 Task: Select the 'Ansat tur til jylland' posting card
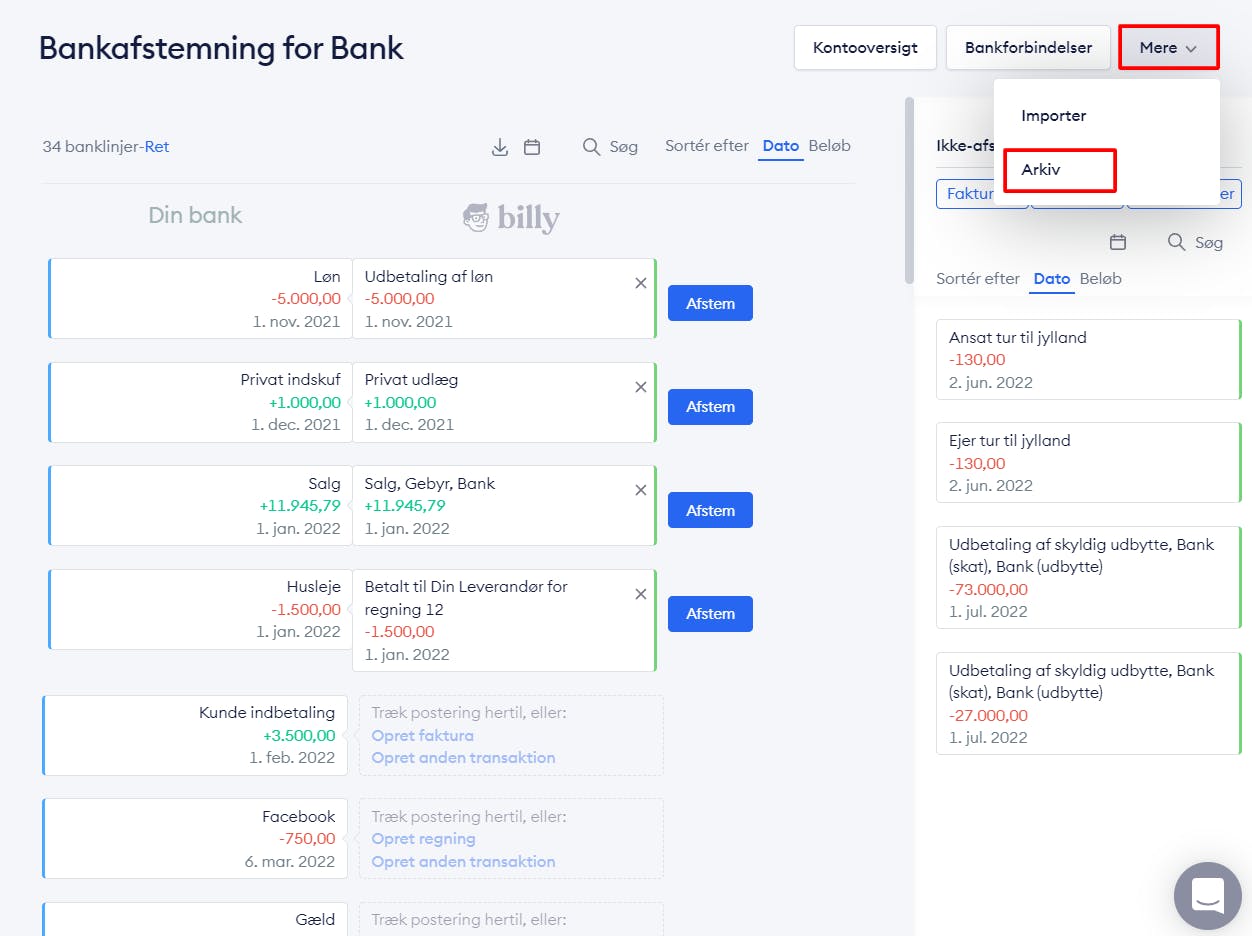click(x=1088, y=360)
